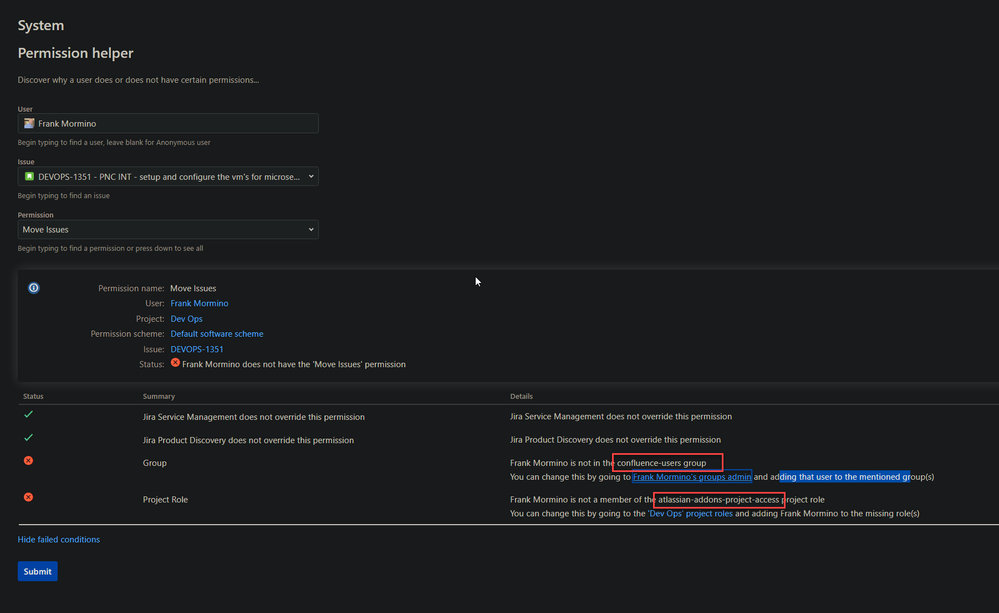Click red failed icon in Group row

point(29,461)
